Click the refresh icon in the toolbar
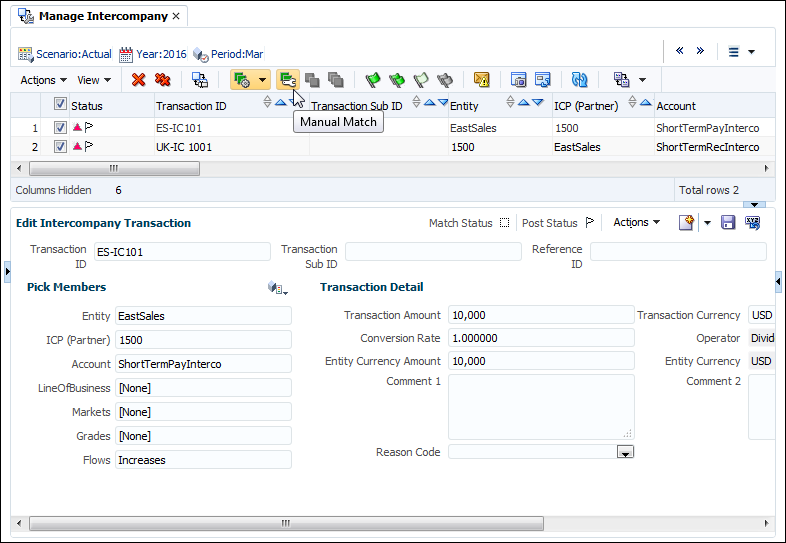Screen dimensions: 786x543 (579, 80)
